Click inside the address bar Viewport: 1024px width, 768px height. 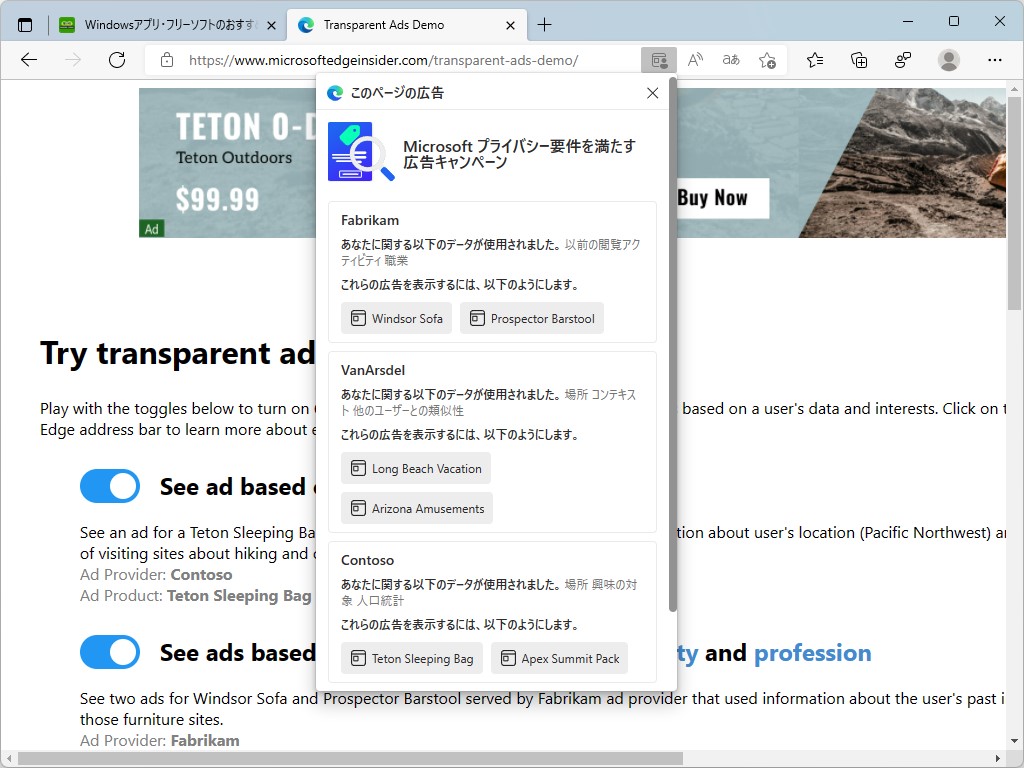400,60
